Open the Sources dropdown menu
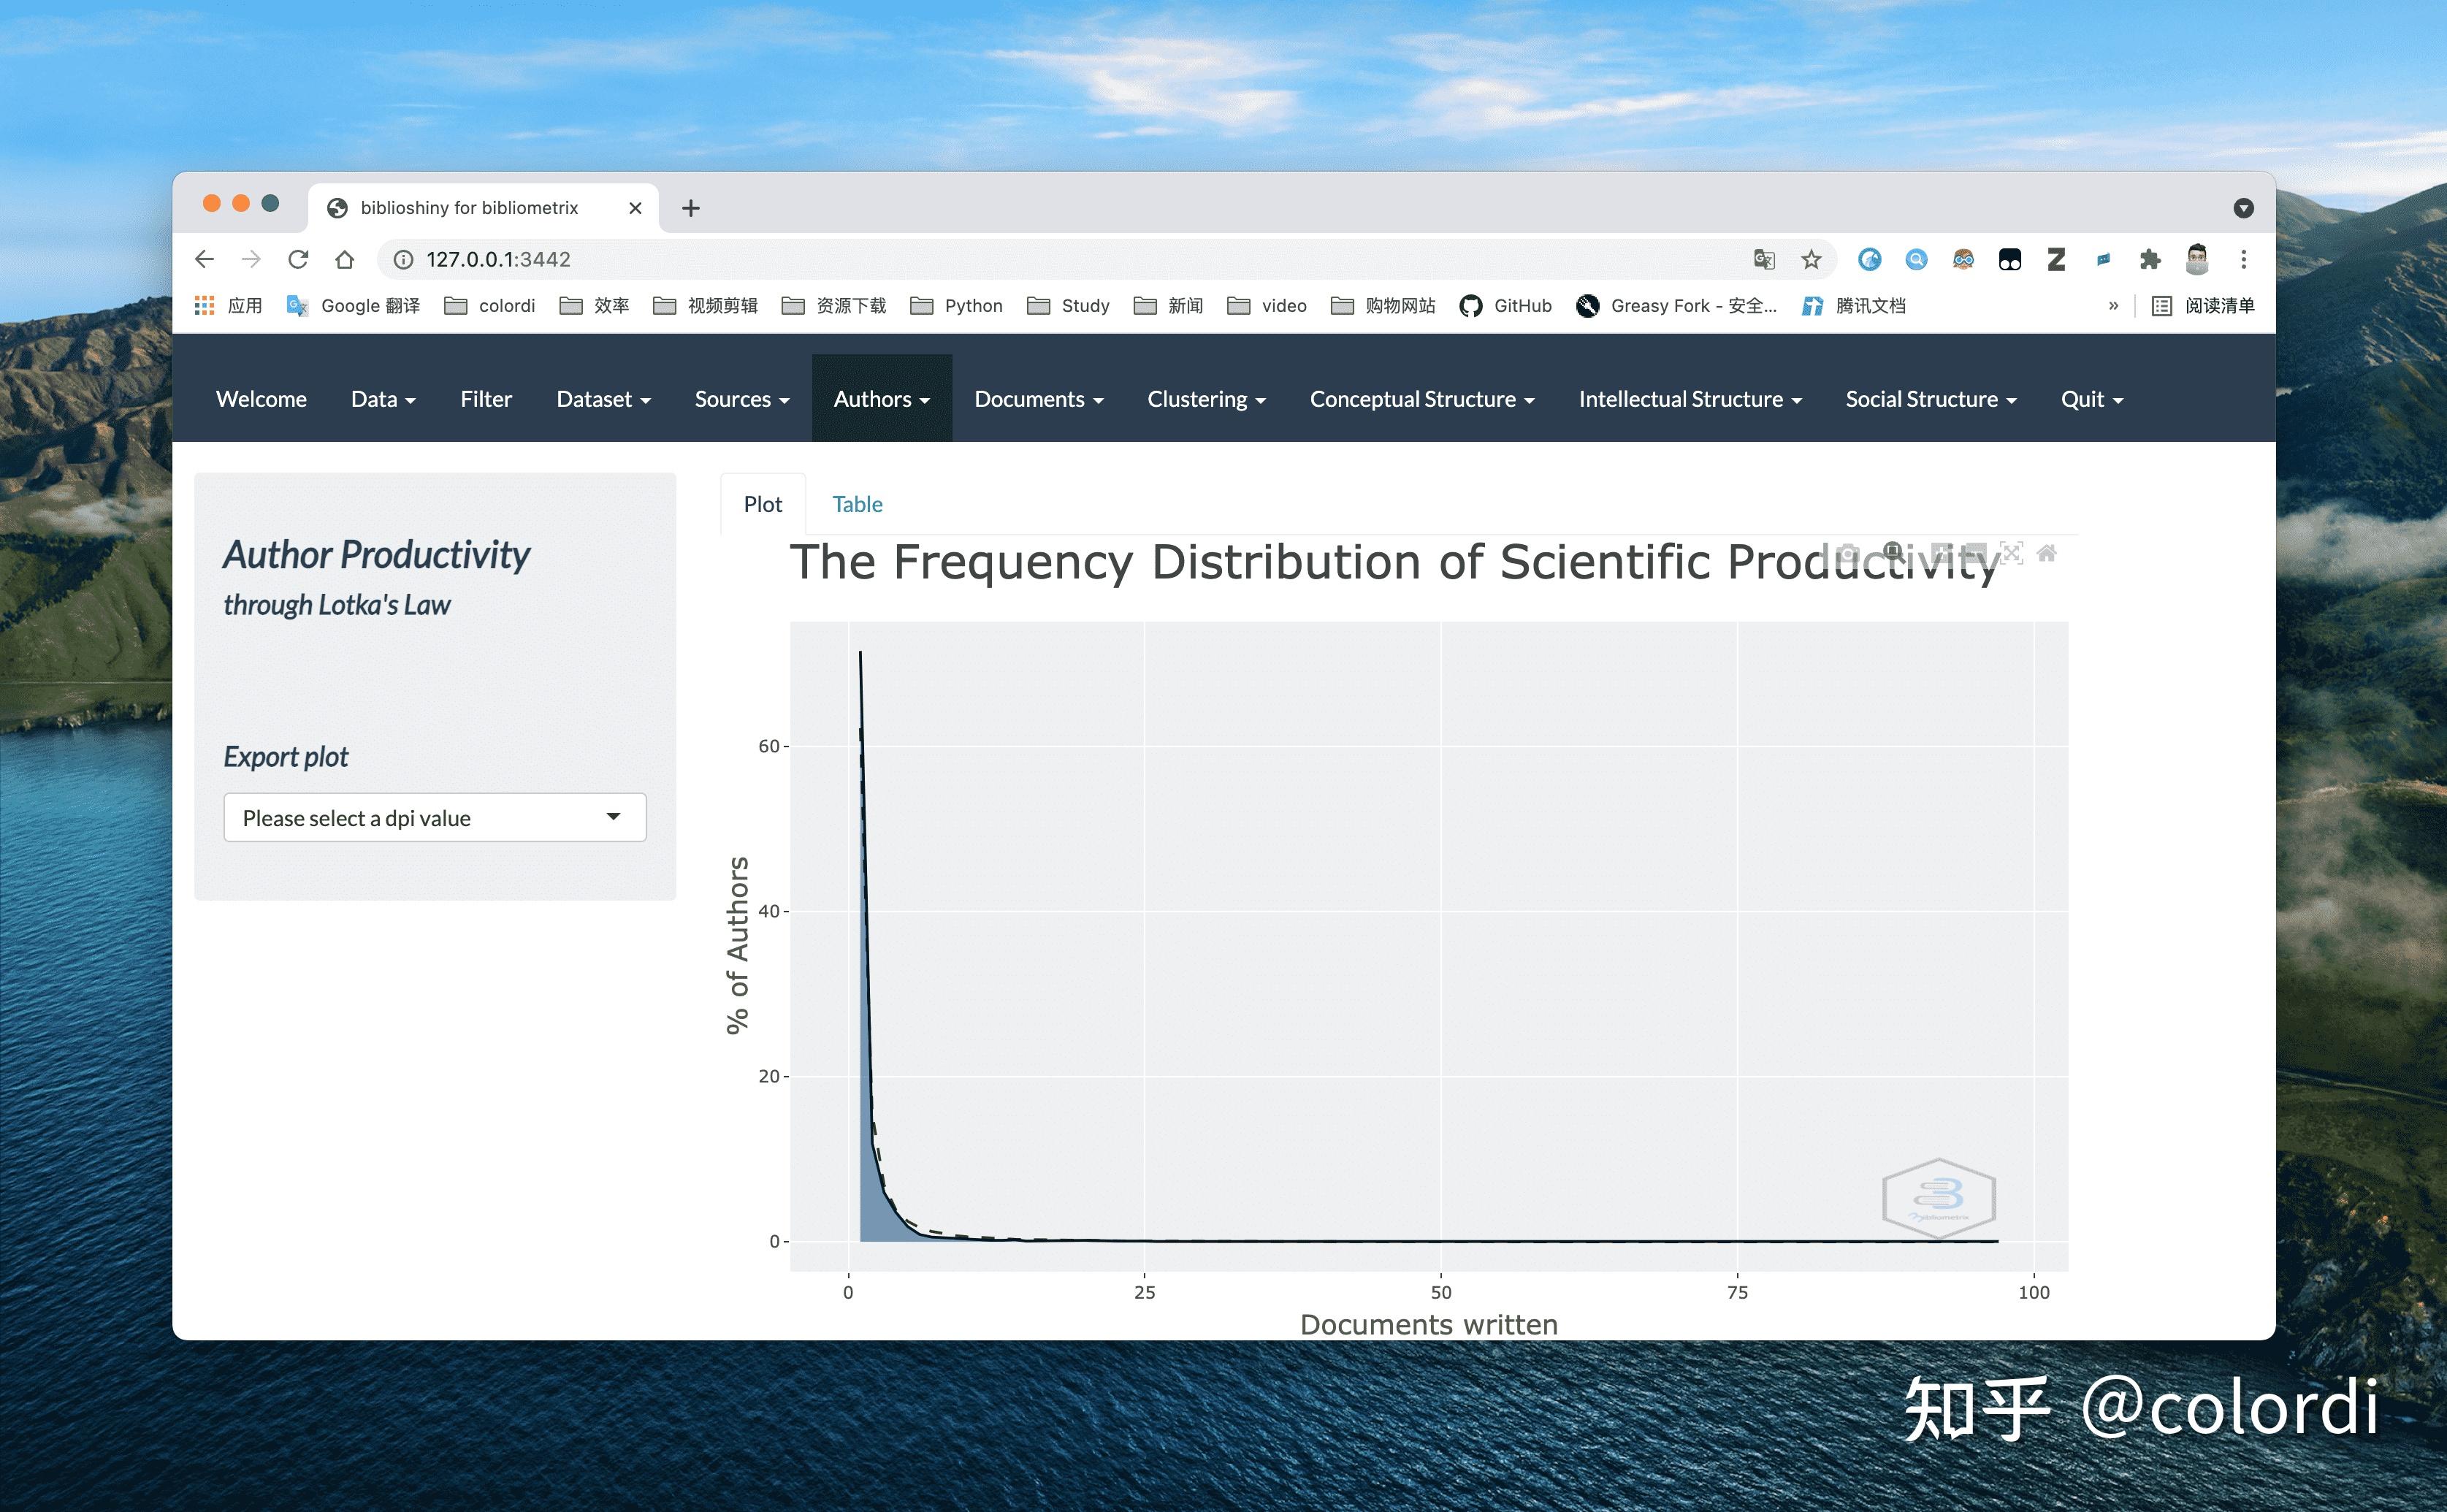This screenshot has width=2447, height=1512. pyautogui.click(x=742, y=399)
